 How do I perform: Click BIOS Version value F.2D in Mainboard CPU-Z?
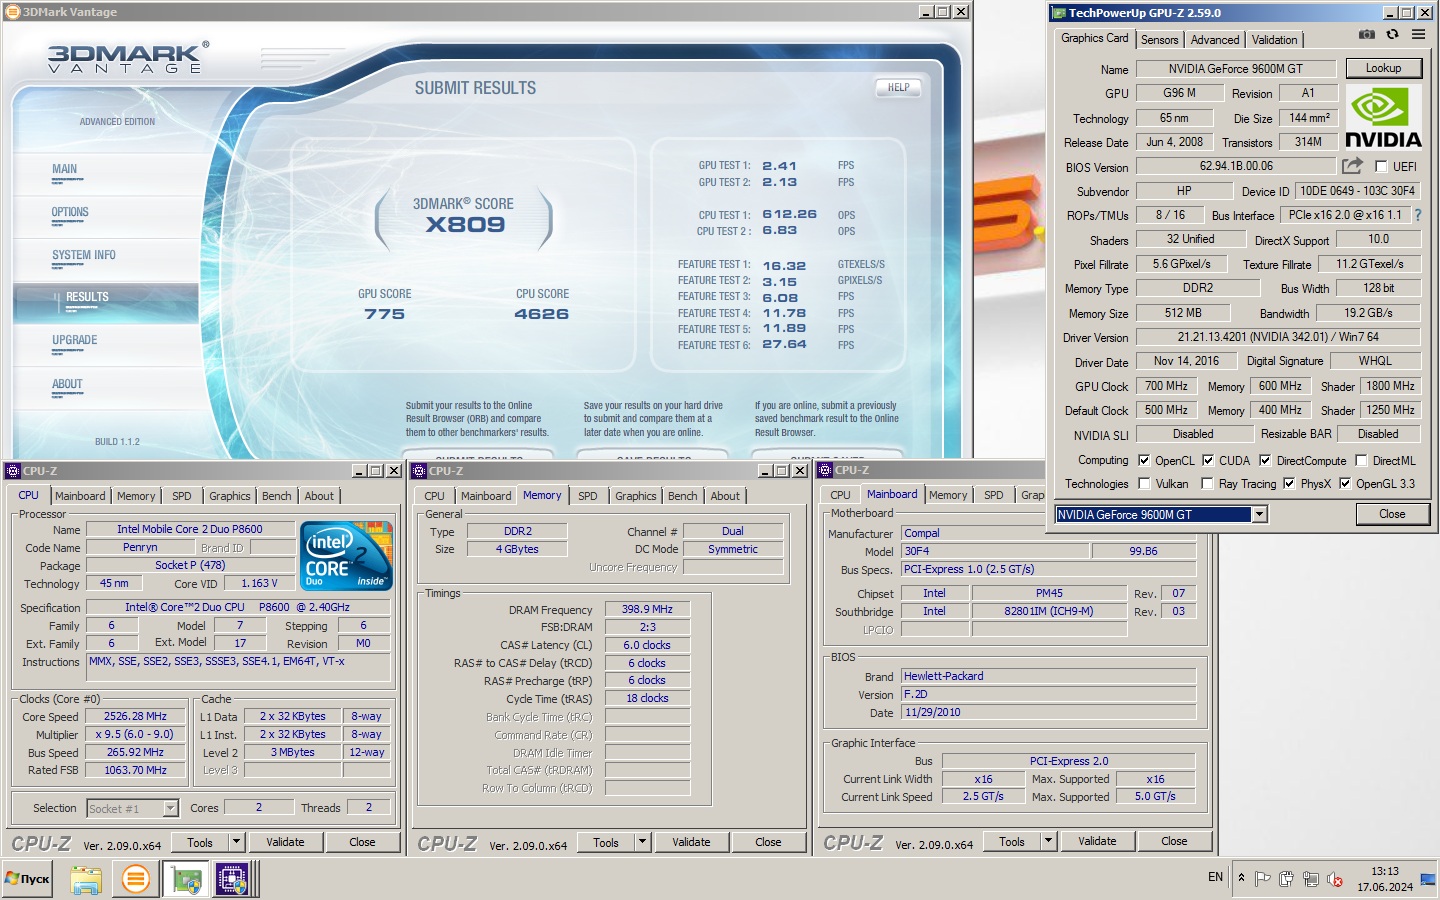[x=1049, y=694]
